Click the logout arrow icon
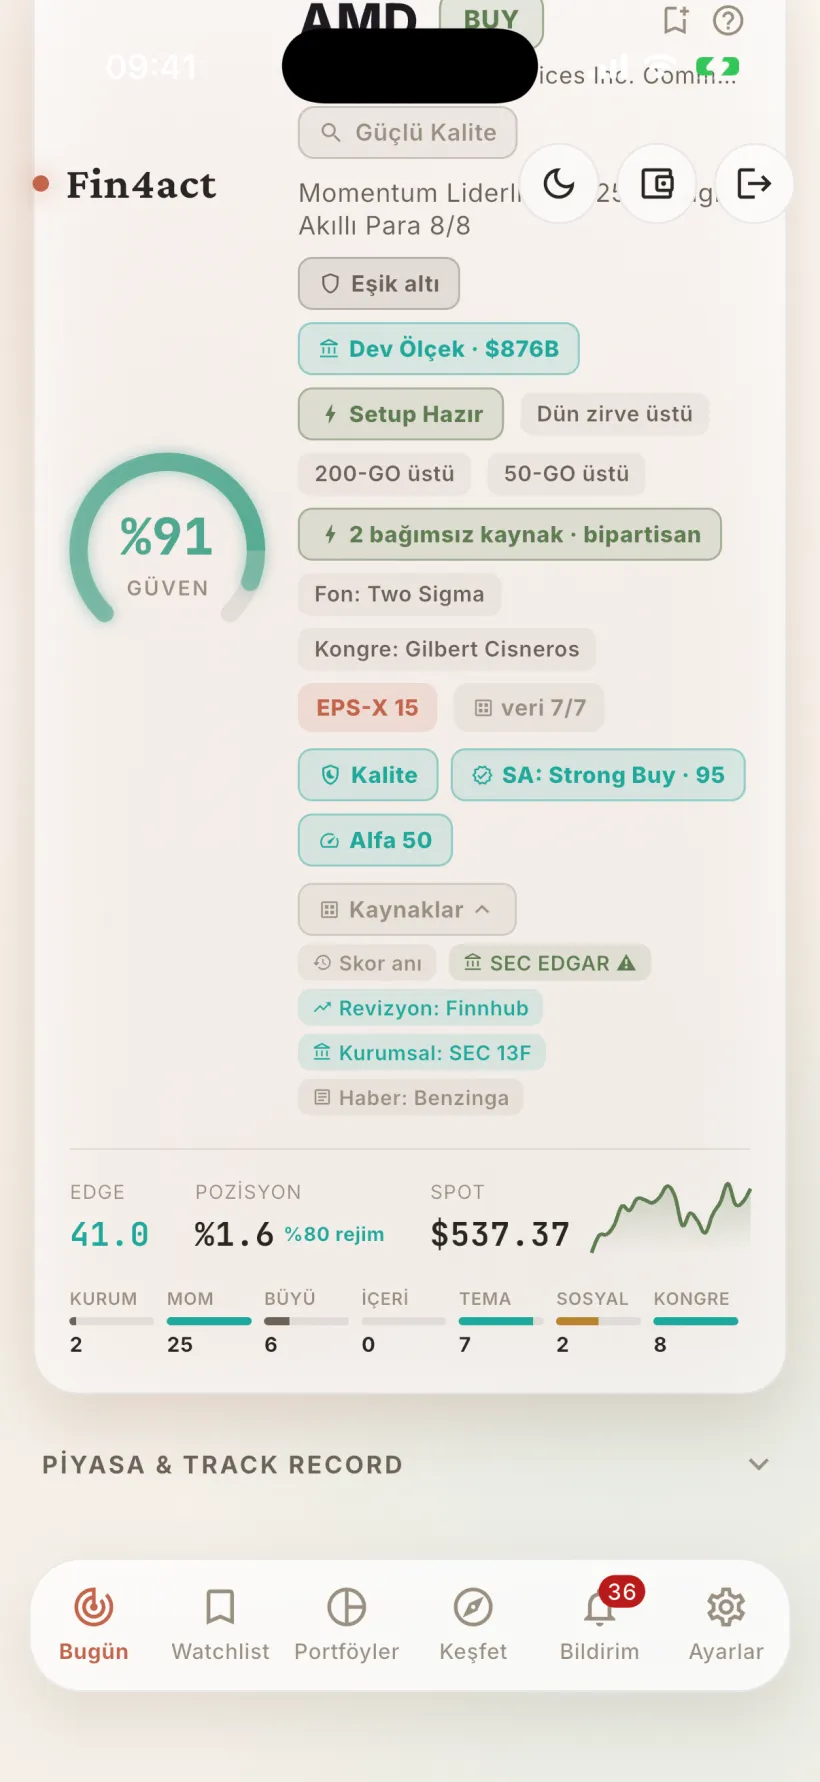This screenshot has height=1782, width=820. 754,184
